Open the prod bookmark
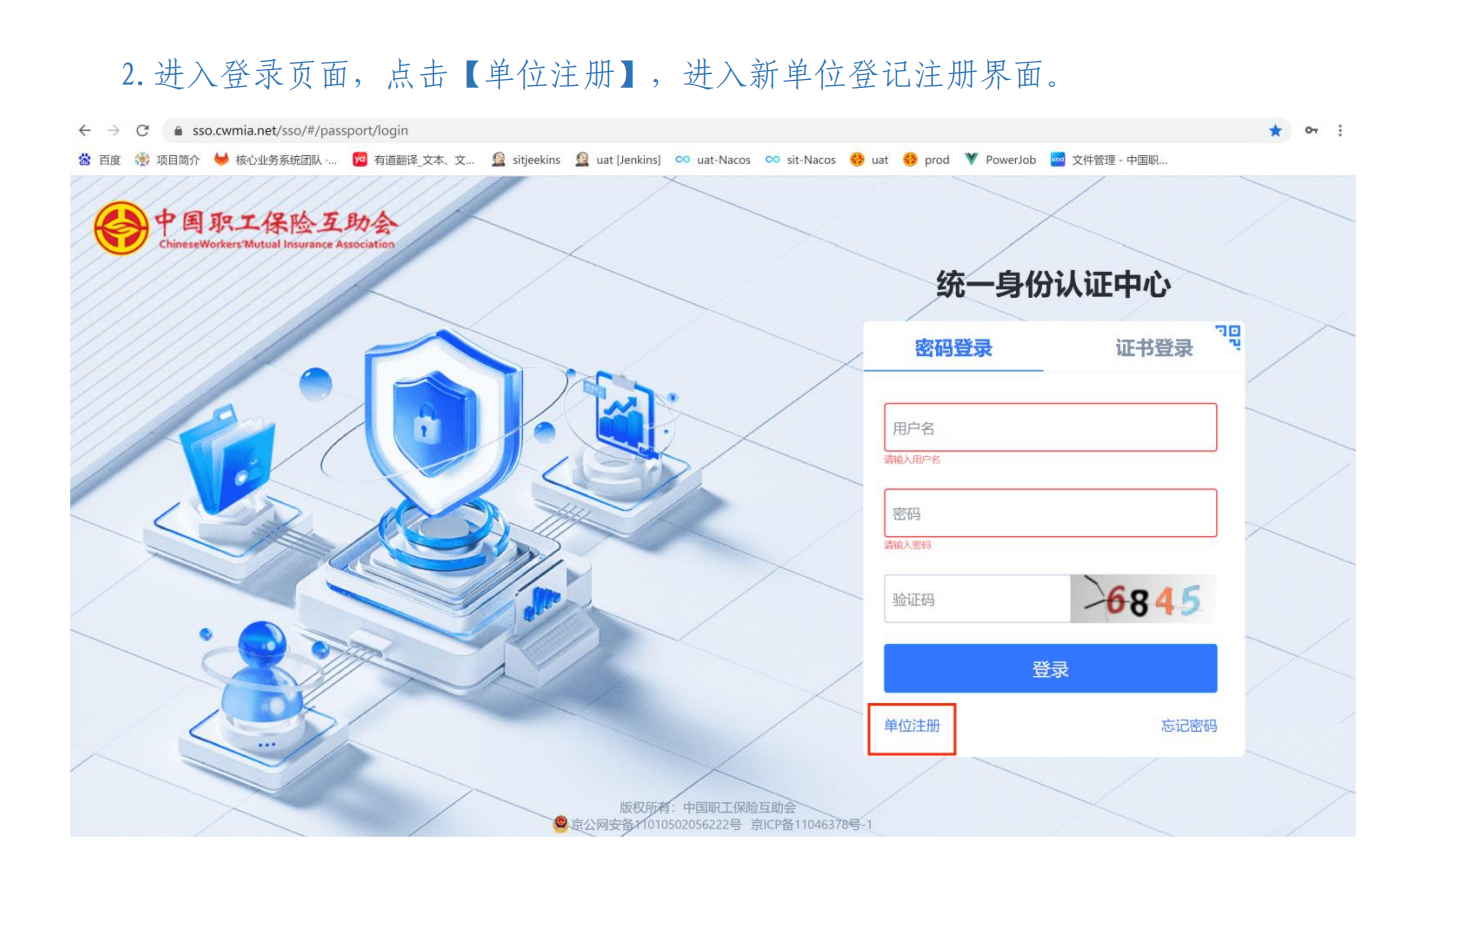Viewport: 1466px width, 932px height. [926, 160]
